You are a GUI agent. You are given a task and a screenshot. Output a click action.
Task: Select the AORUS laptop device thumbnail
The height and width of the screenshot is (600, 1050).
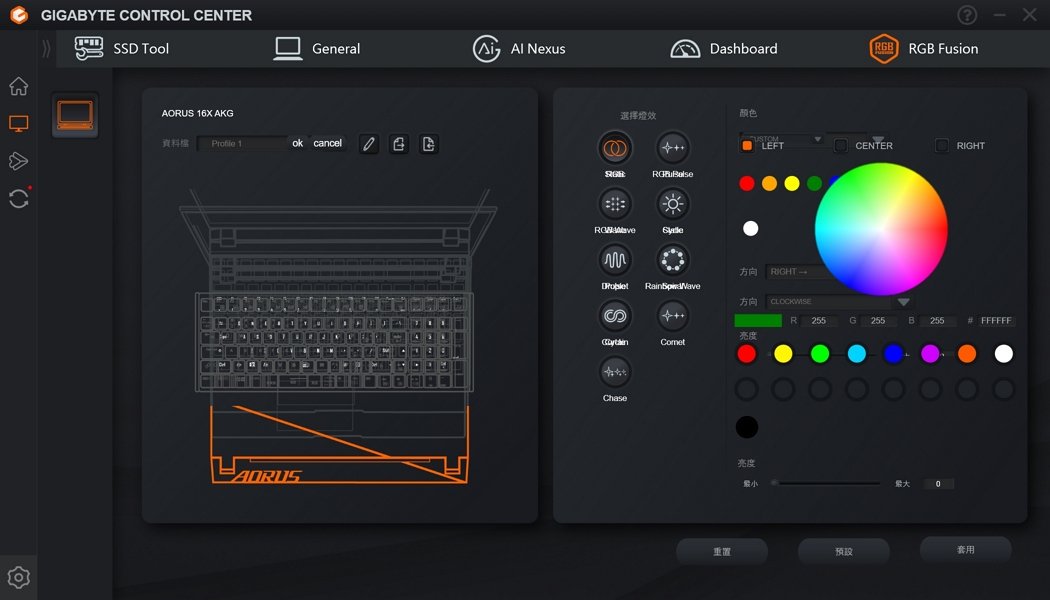tap(75, 115)
